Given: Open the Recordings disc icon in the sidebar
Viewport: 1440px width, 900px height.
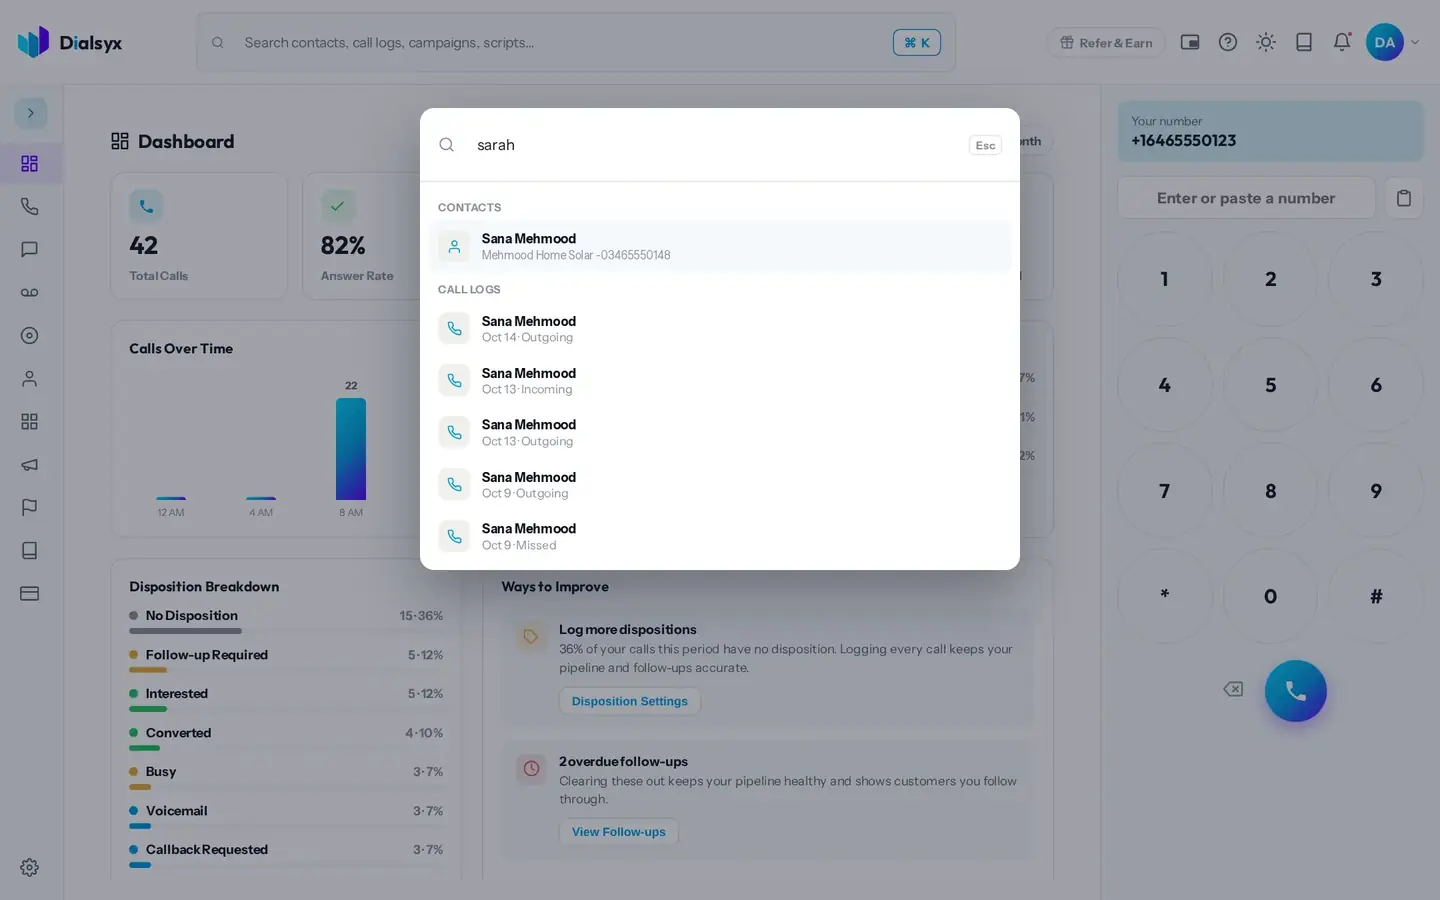Looking at the screenshot, I should 30,335.
